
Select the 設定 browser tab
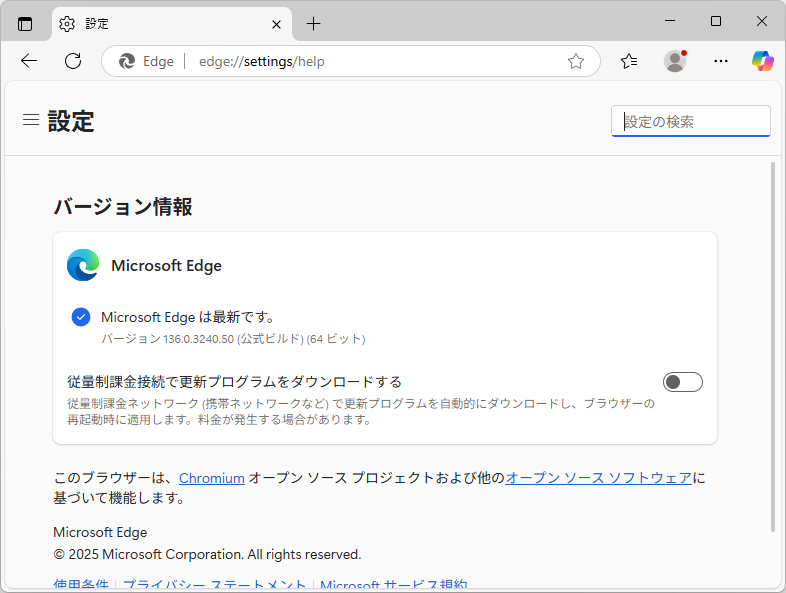[x=171, y=24]
